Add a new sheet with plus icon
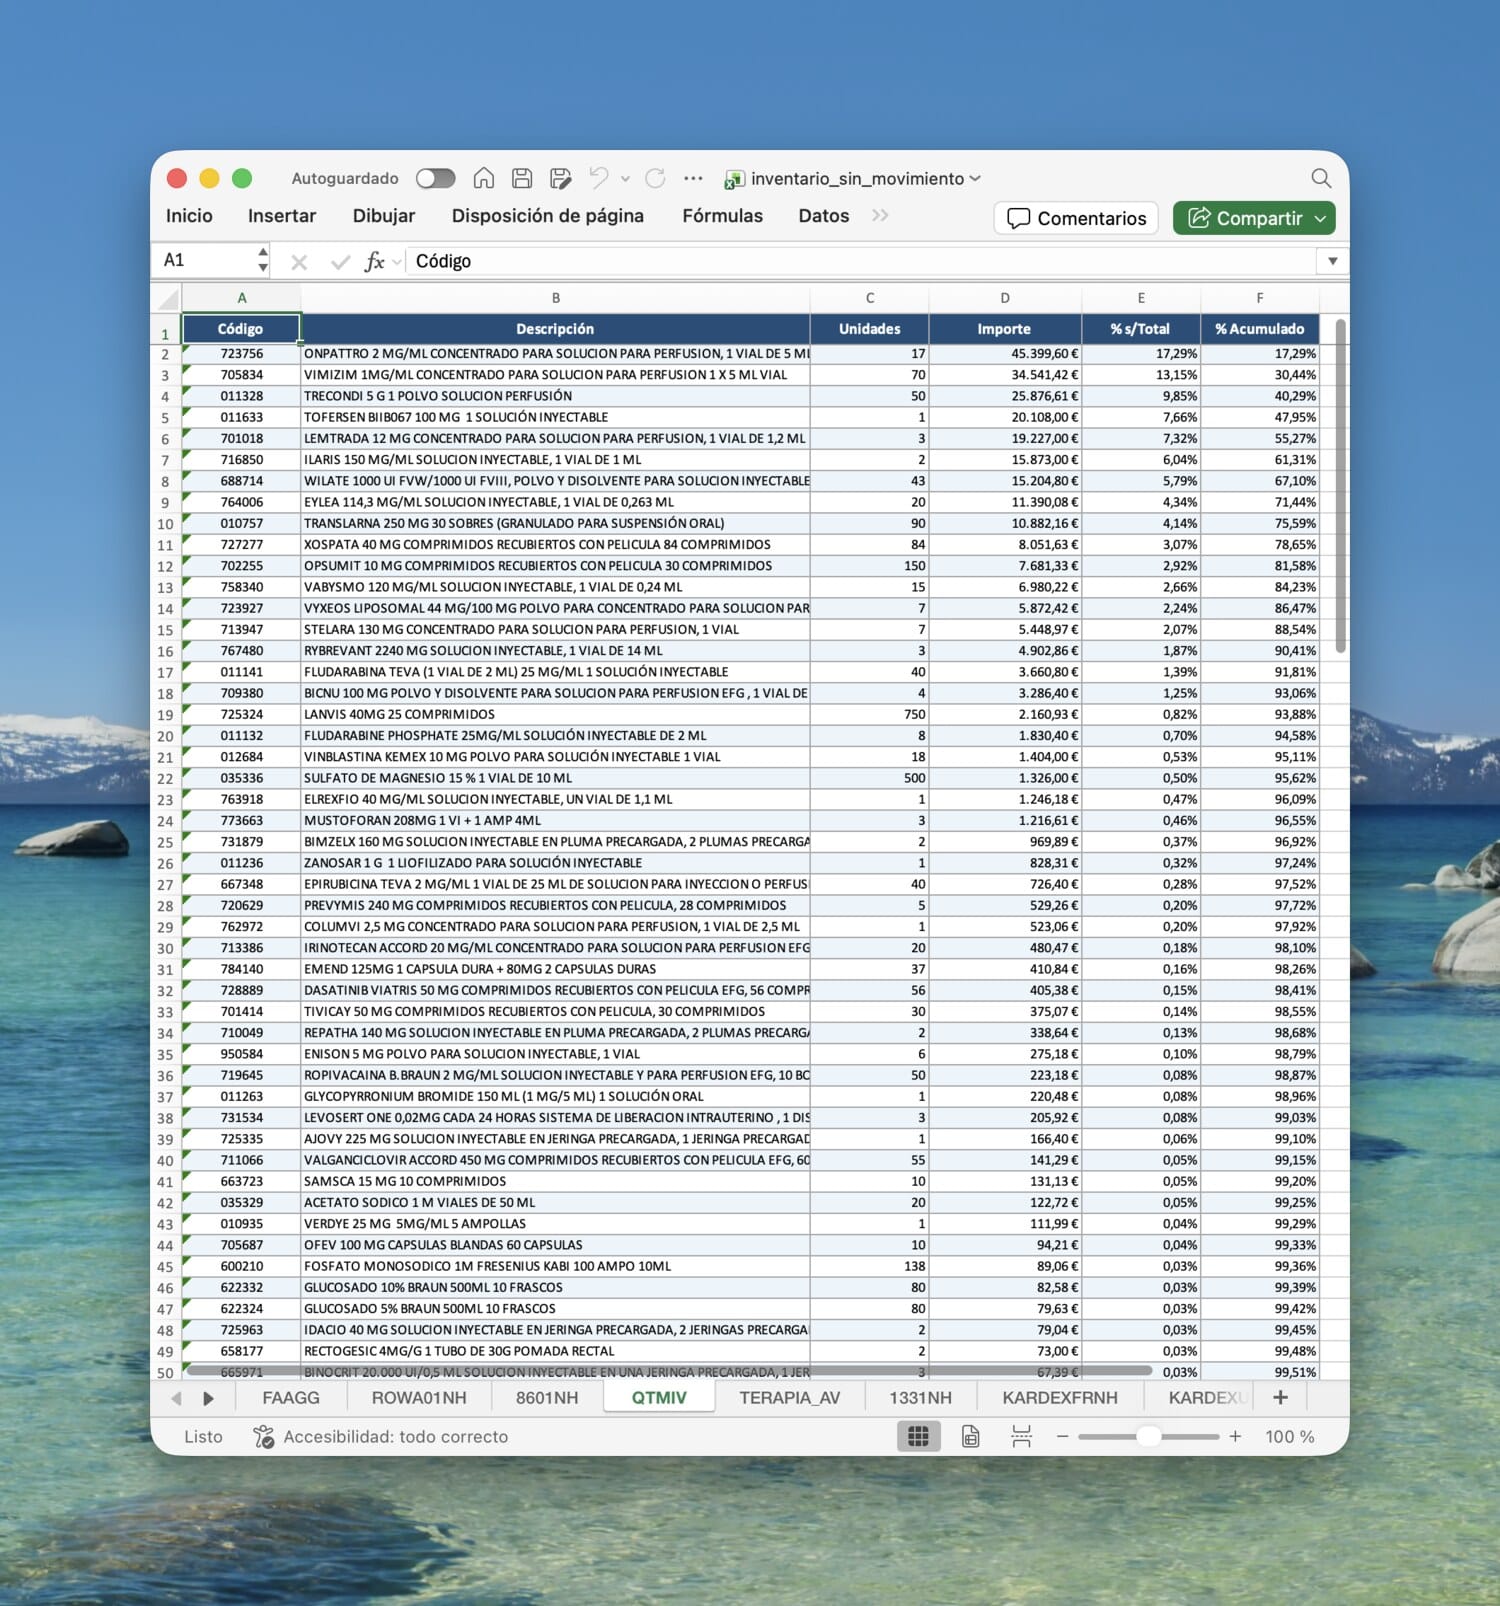This screenshot has height=1606, width=1500. tap(1280, 1397)
